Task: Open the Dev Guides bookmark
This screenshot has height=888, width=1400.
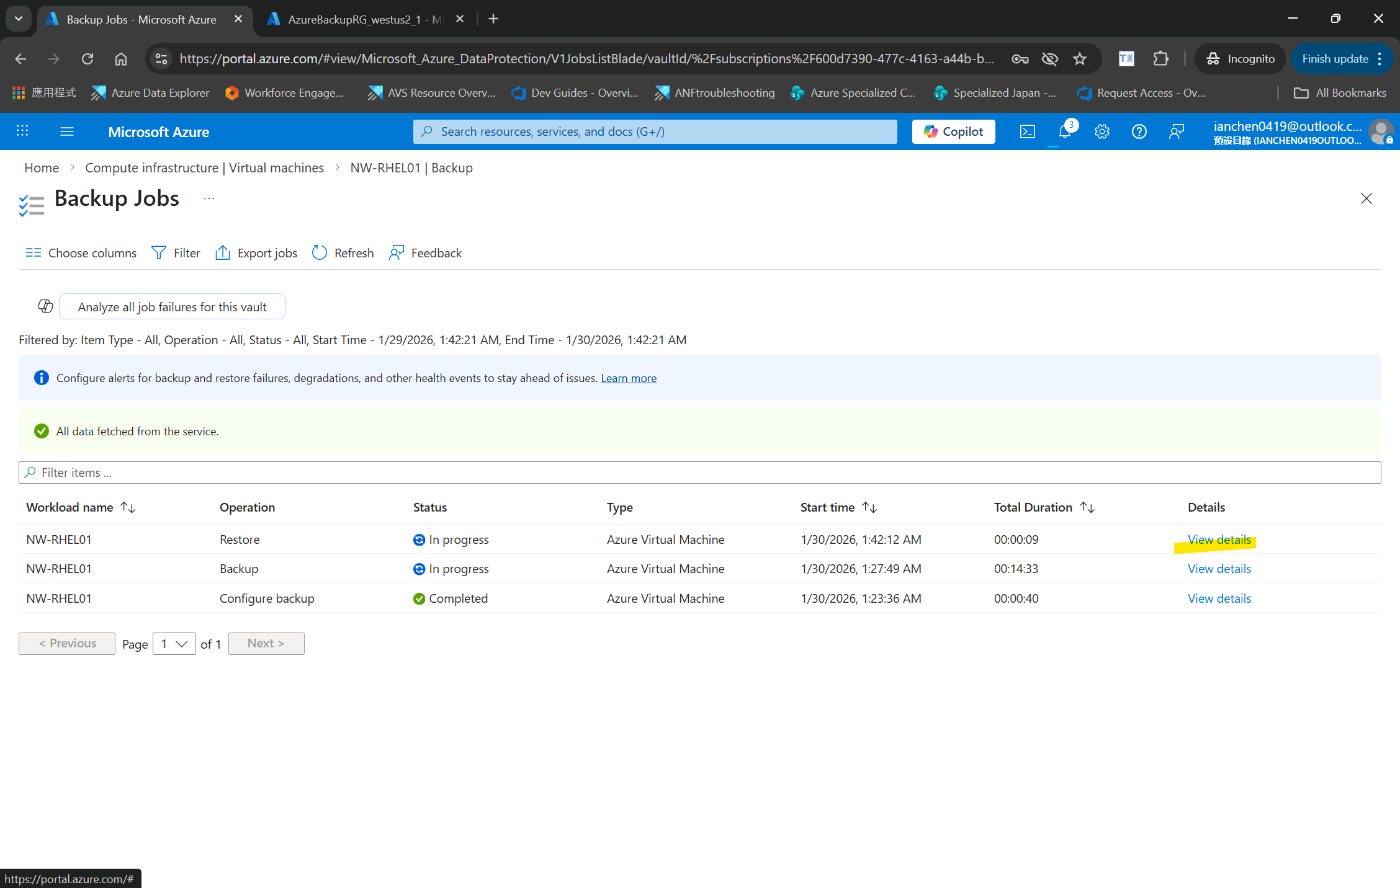Action: click(574, 93)
